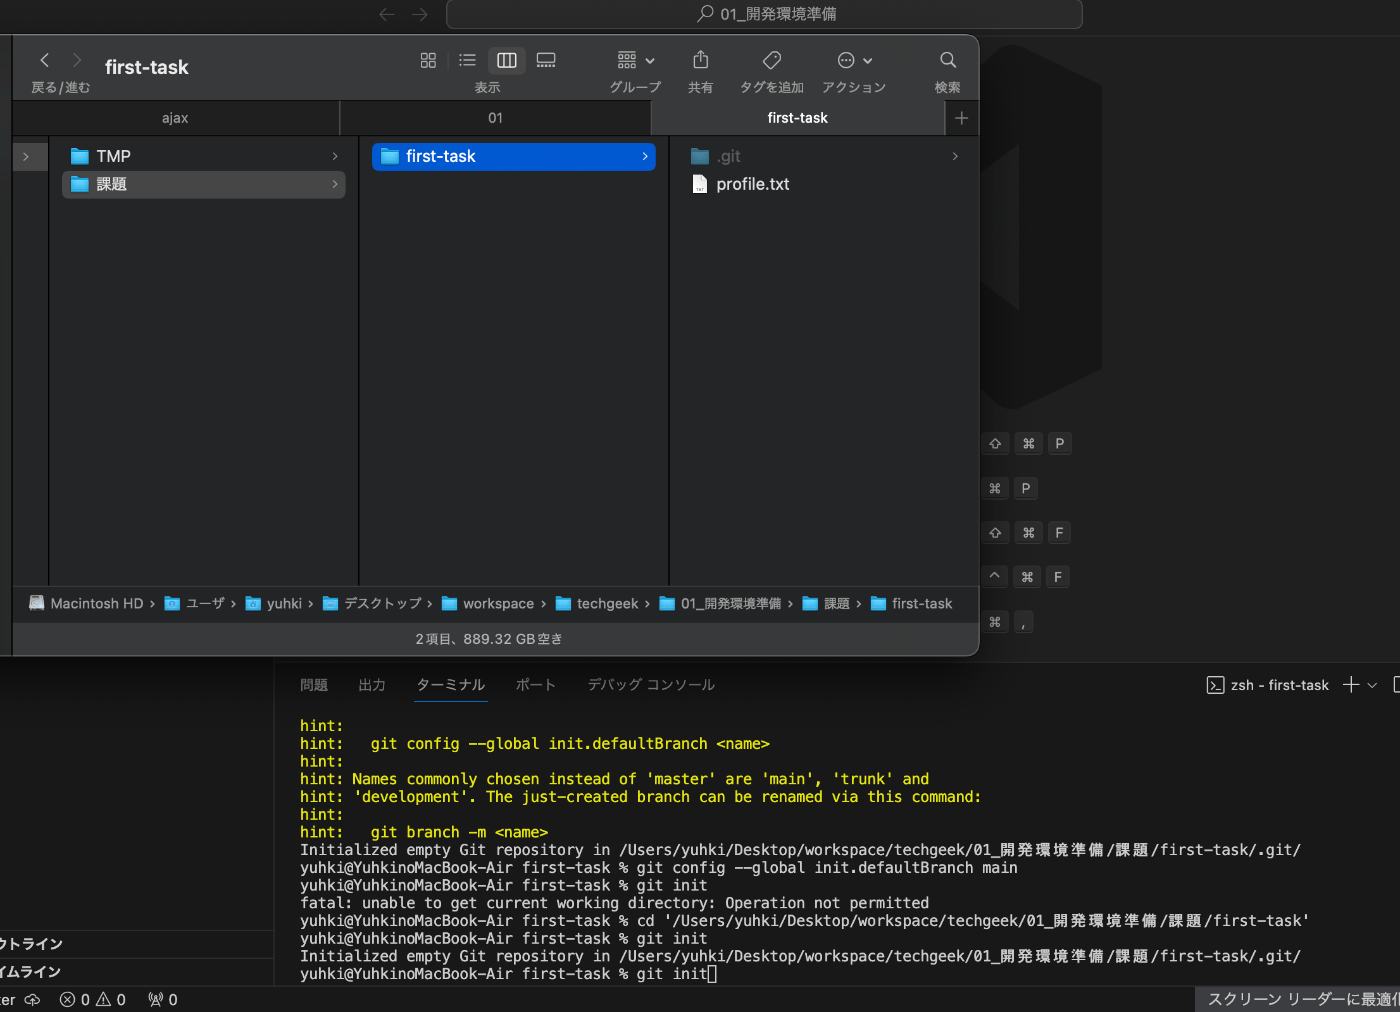The width and height of the screenshot is (1400, 1012).
Task: Switch to the 01 Finder tab
Action: point(495,118)
